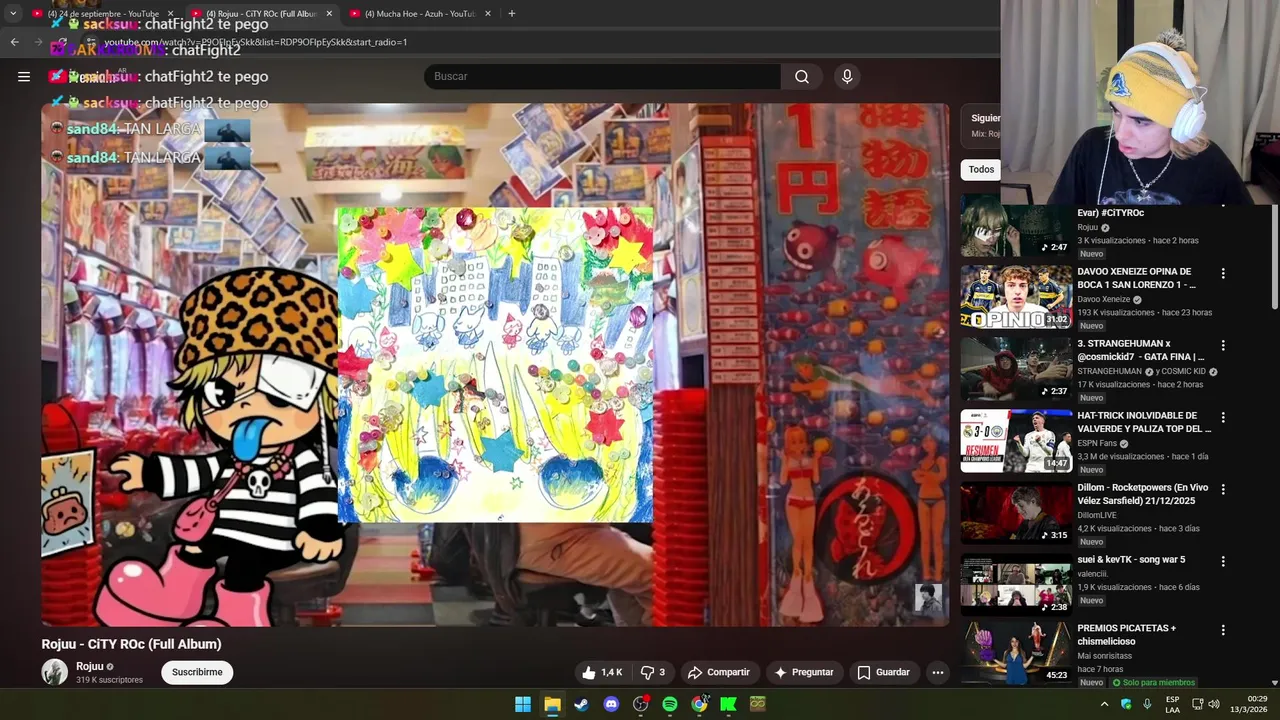Open the Preguntar AI button
The width and height of the screenshot is (1280, 720).
coord(804,672)
